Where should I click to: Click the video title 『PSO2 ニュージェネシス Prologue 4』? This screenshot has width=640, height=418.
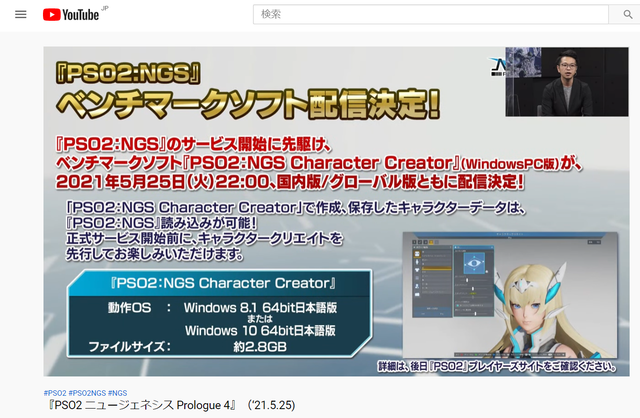169,405
